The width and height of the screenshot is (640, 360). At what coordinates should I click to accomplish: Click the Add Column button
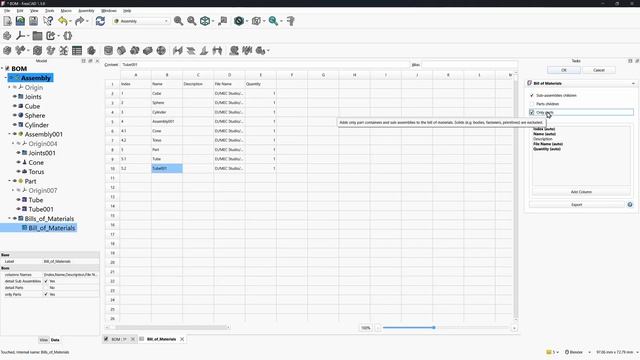(581, 192)
